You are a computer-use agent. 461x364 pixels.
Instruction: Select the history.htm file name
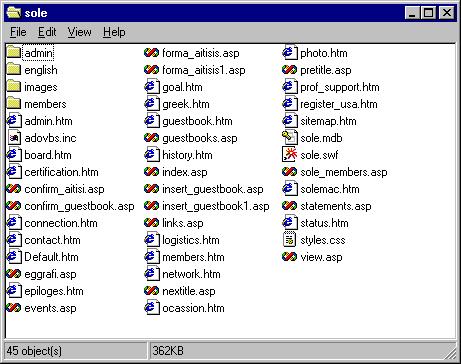click(187, 155)
